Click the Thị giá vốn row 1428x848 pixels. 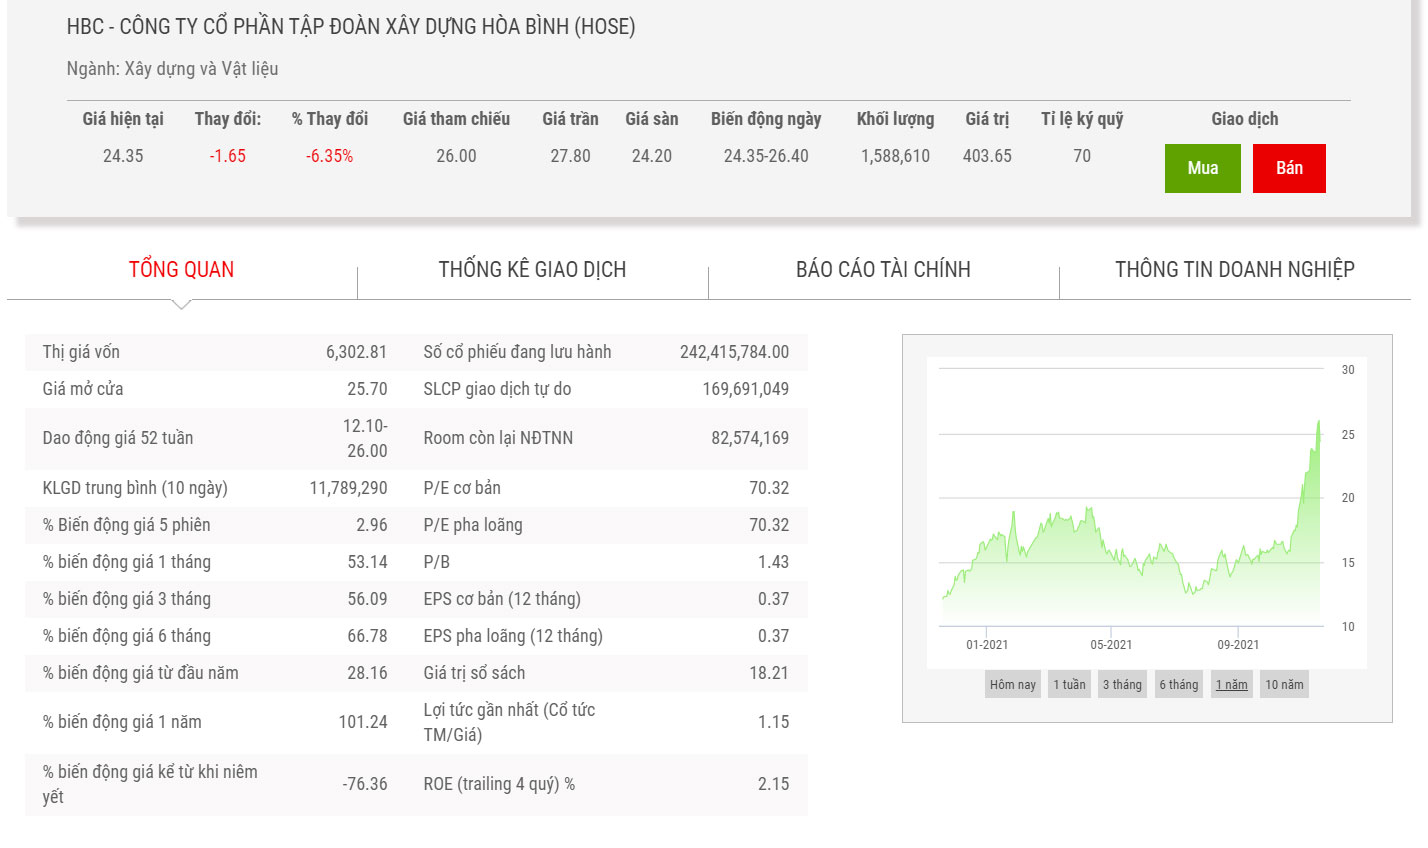[x=214, y=352]
